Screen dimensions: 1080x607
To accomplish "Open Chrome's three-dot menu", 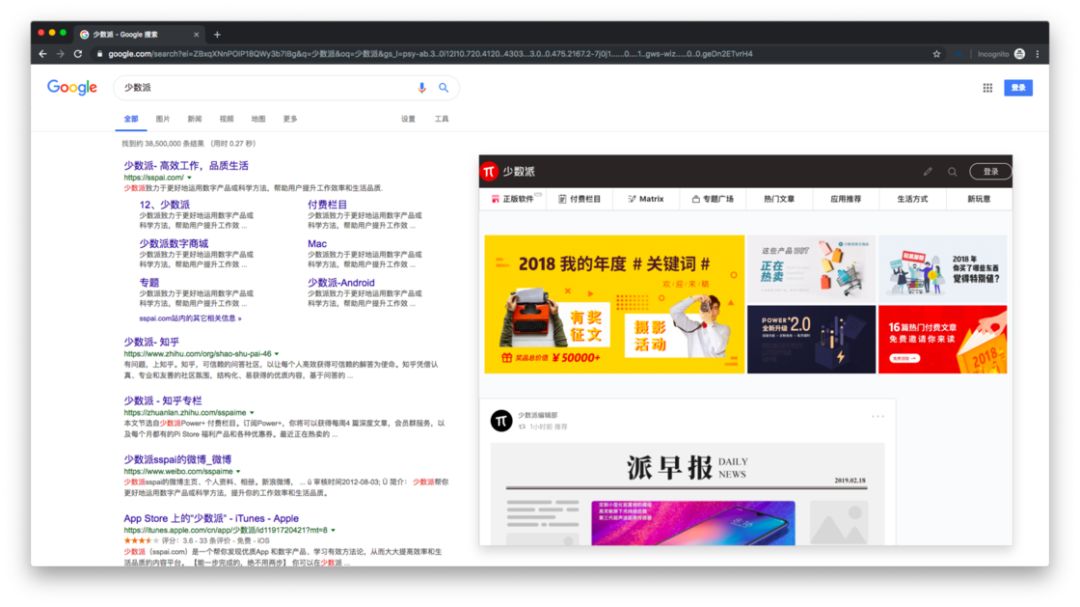I will [1037, 54].
